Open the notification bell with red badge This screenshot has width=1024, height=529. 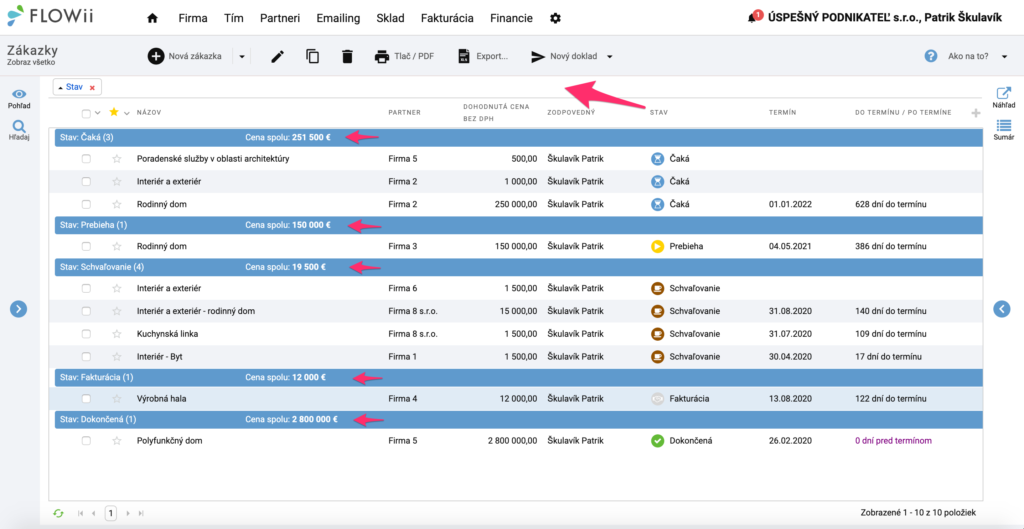pos(753,17)
